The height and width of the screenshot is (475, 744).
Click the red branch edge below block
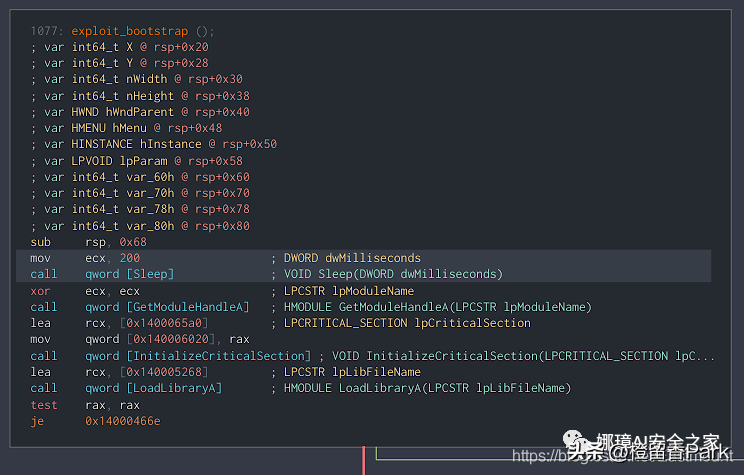[x=363, y=460]
